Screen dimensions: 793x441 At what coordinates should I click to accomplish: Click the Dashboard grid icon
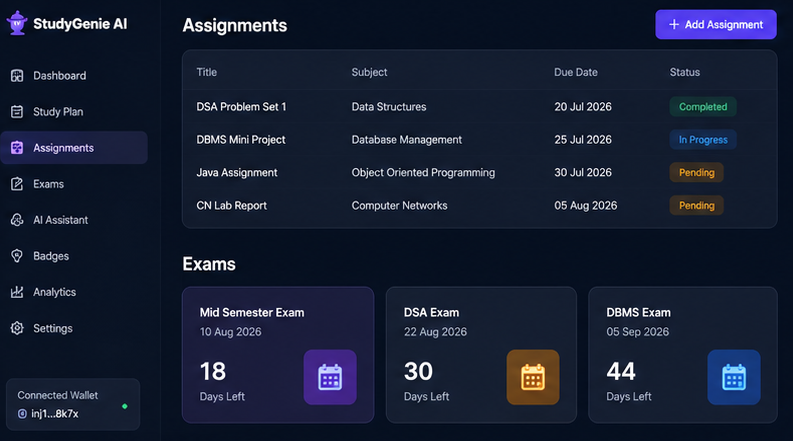(17, 76)
